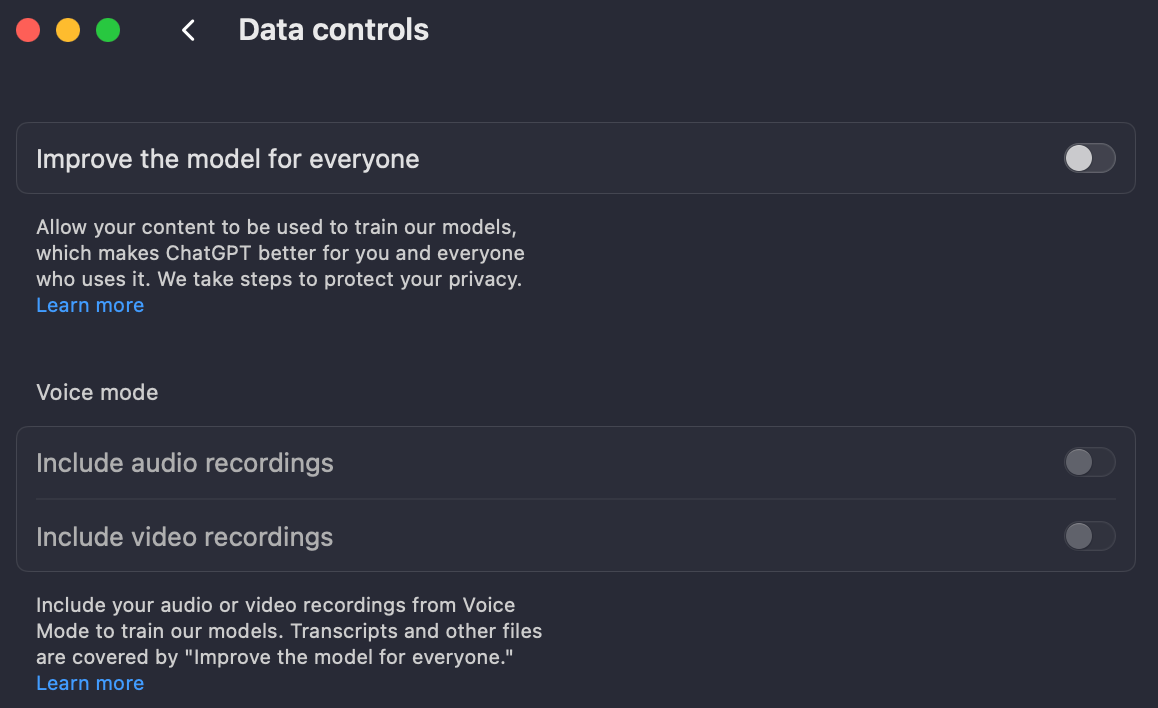Click the green full-screen window button
1158x708 pixels.
tap(108, 31)
